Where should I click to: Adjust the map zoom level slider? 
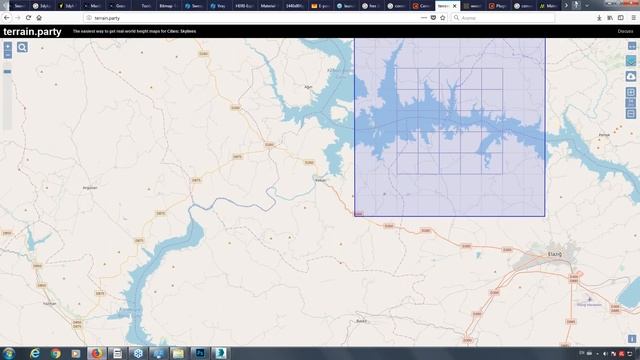coord(7,72)
